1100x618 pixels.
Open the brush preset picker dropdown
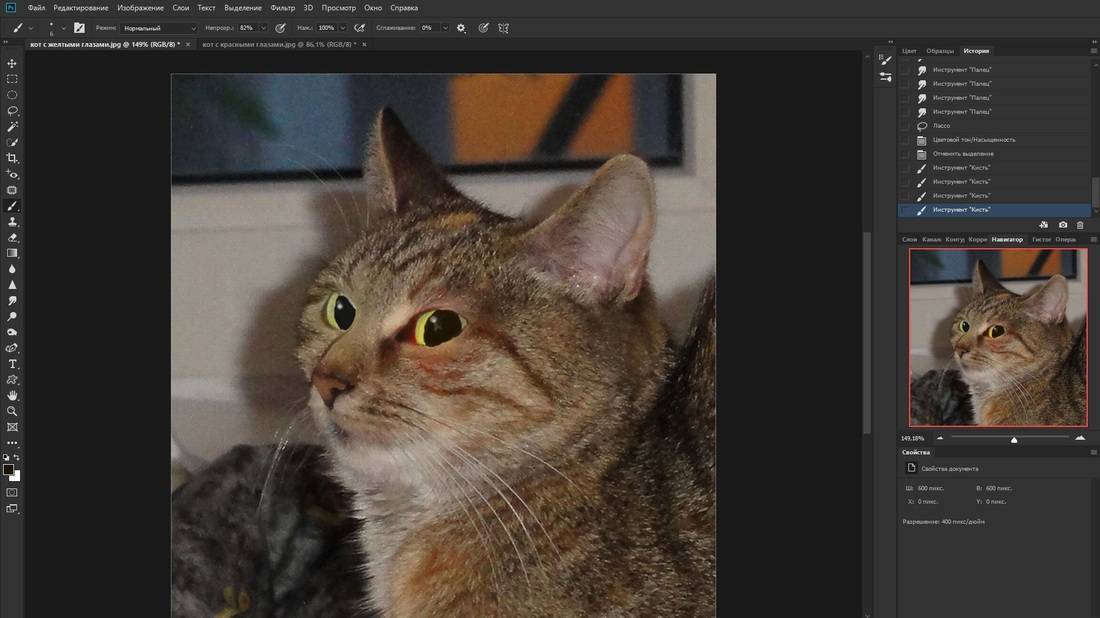[x=64, y=28]
